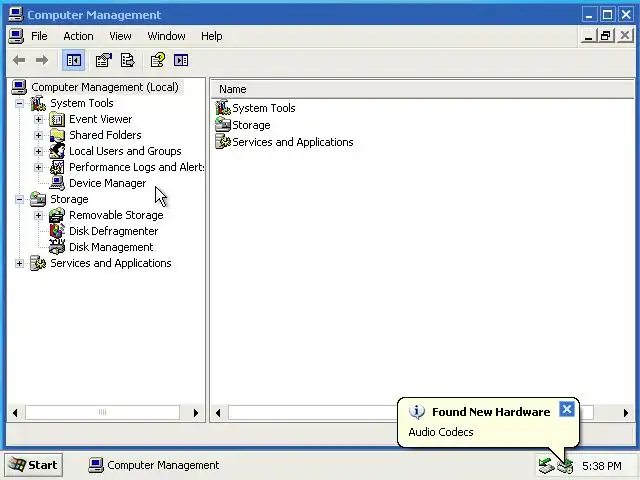Click the Computer Management taskbar button
The height and width of the screenshot is (480, 640).
[x=154, y=465]
